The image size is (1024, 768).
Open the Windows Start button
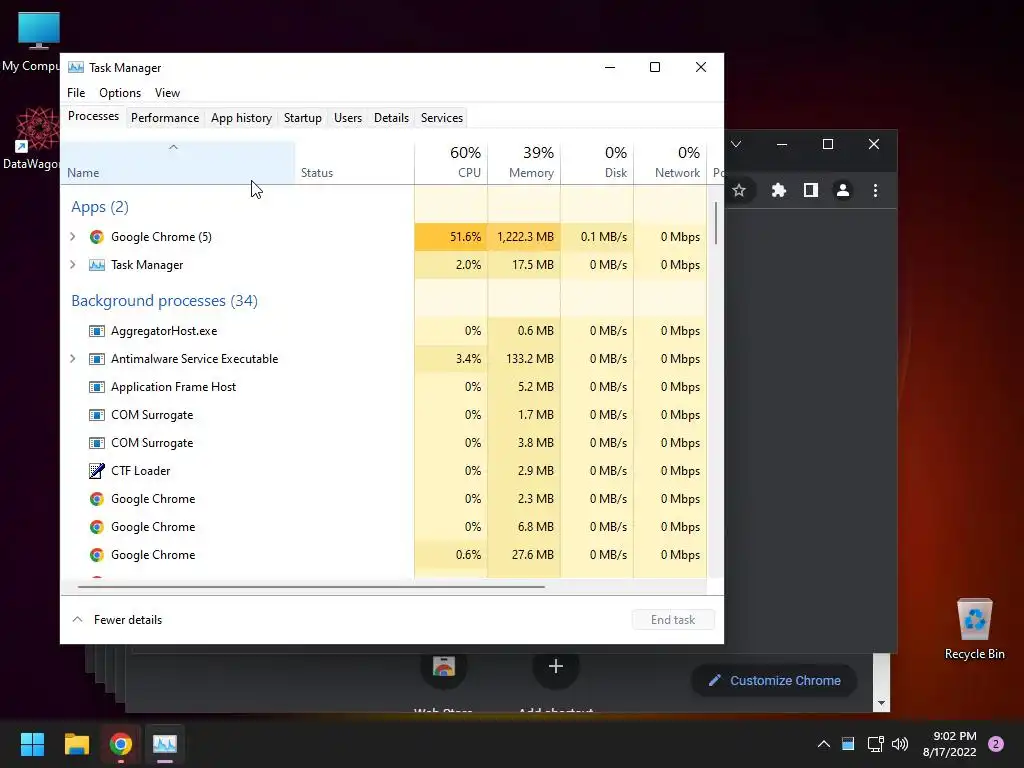32,744
